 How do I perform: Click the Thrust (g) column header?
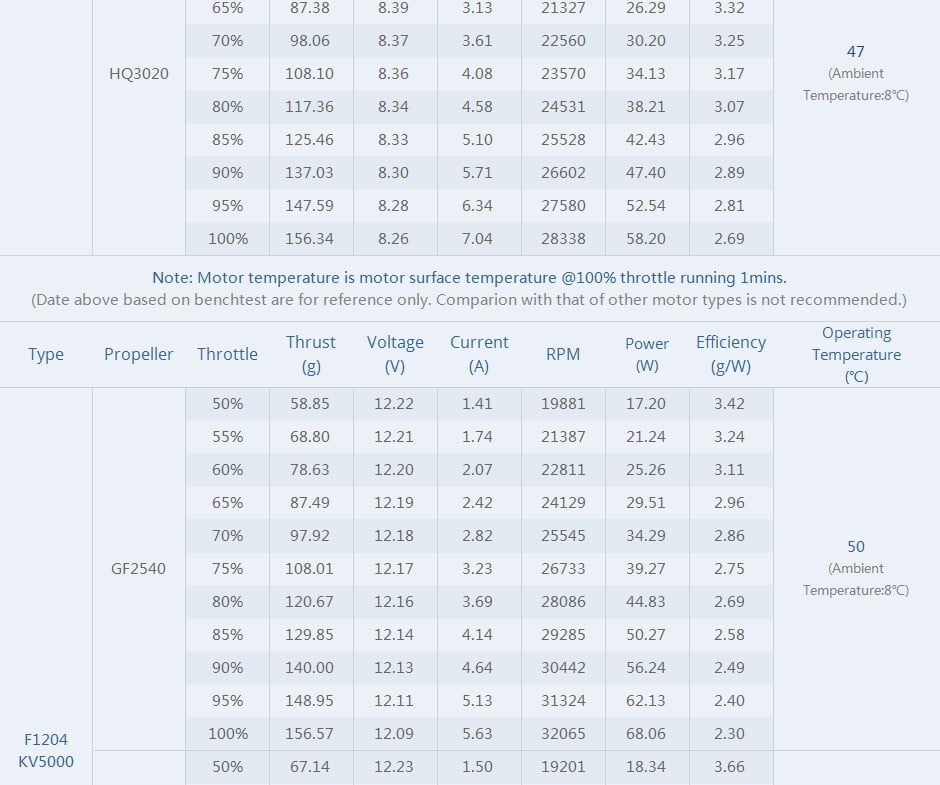point(311,354)
